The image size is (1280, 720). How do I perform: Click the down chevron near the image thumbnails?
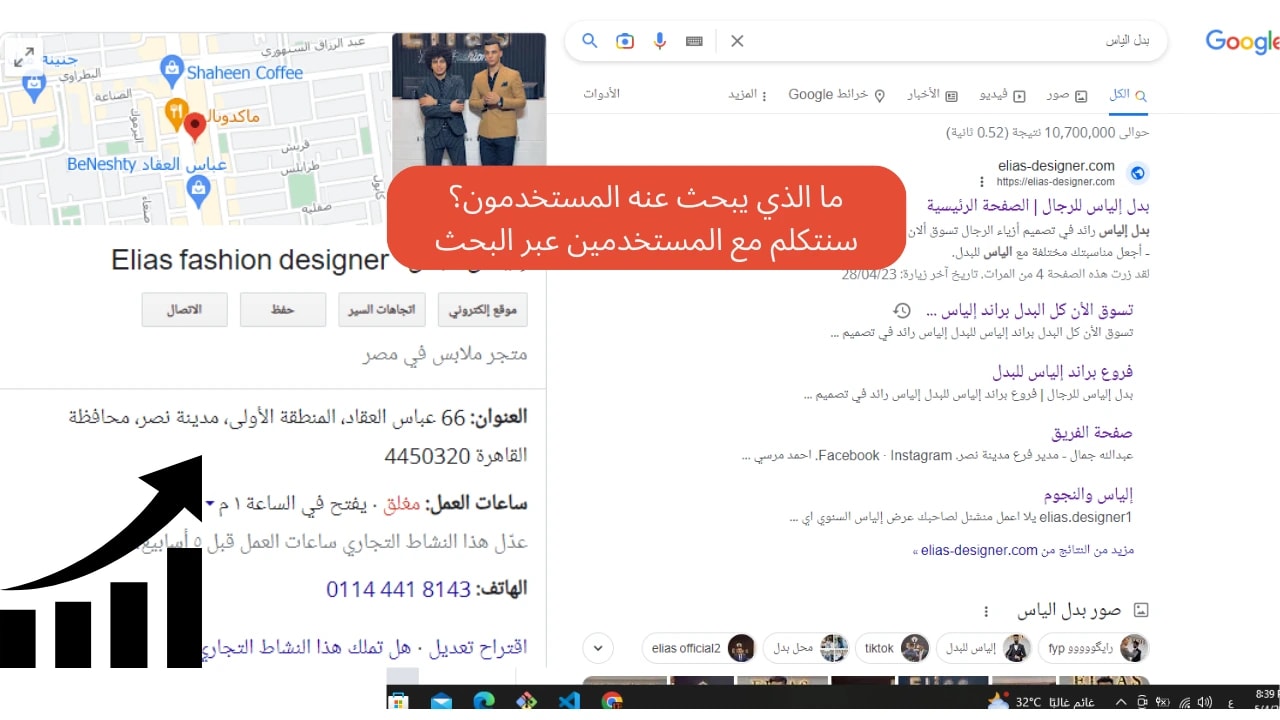pos(597,648)
